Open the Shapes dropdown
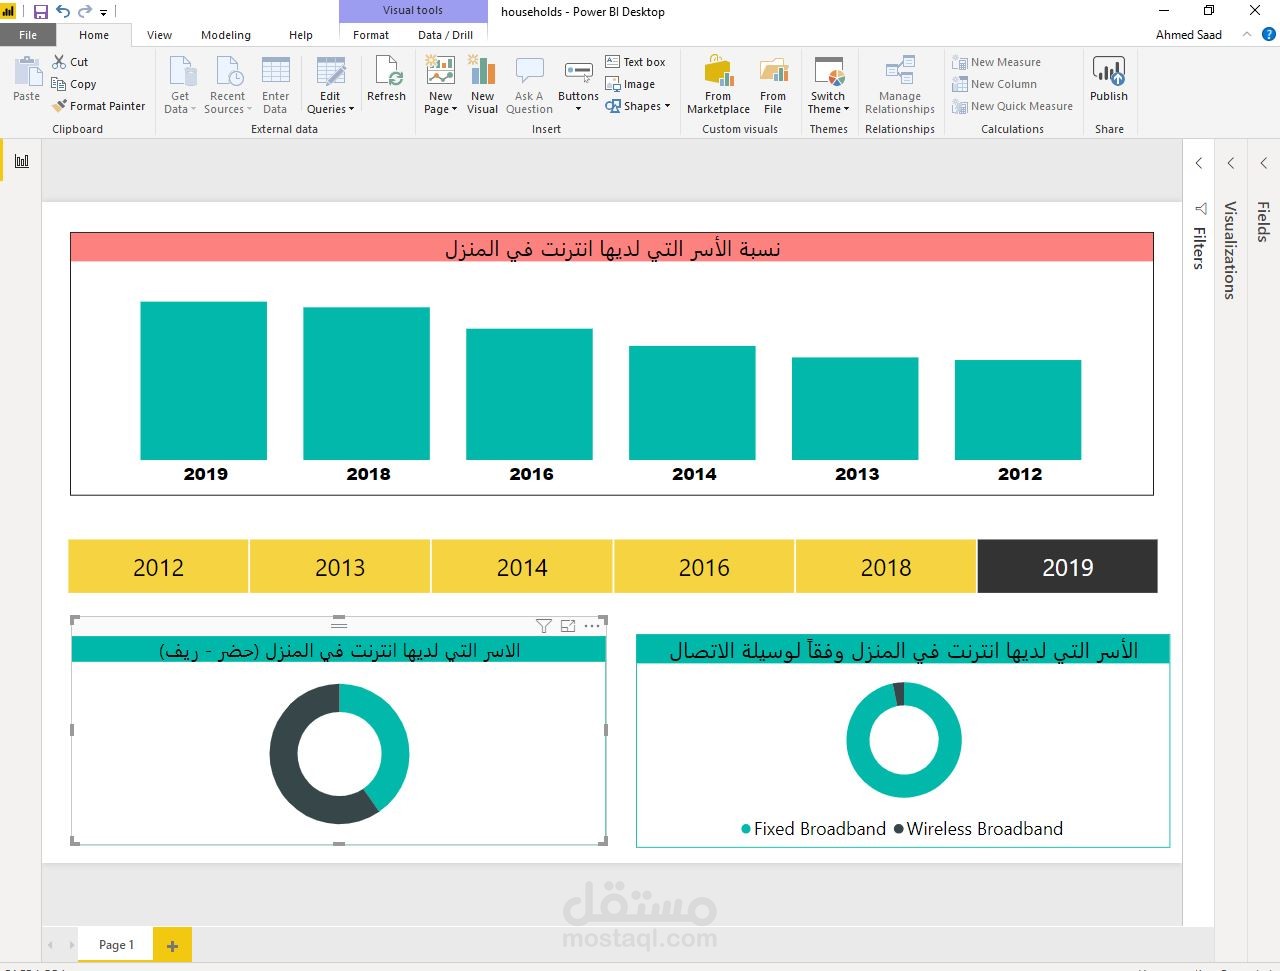Image resolution: width=1280 pixels, height=971 pixels. coord(637,106)
